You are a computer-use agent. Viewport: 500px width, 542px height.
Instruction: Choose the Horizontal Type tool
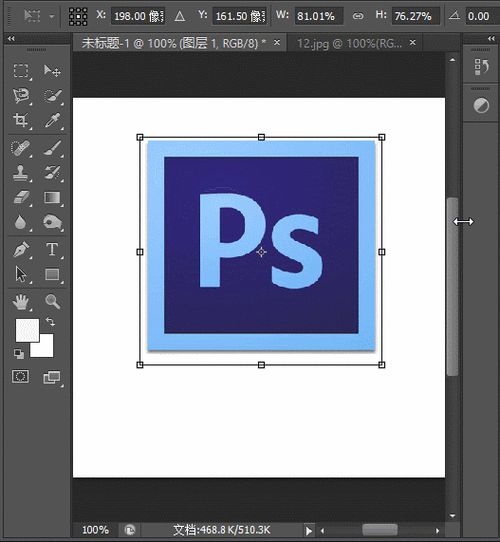[x=52, y=249]
